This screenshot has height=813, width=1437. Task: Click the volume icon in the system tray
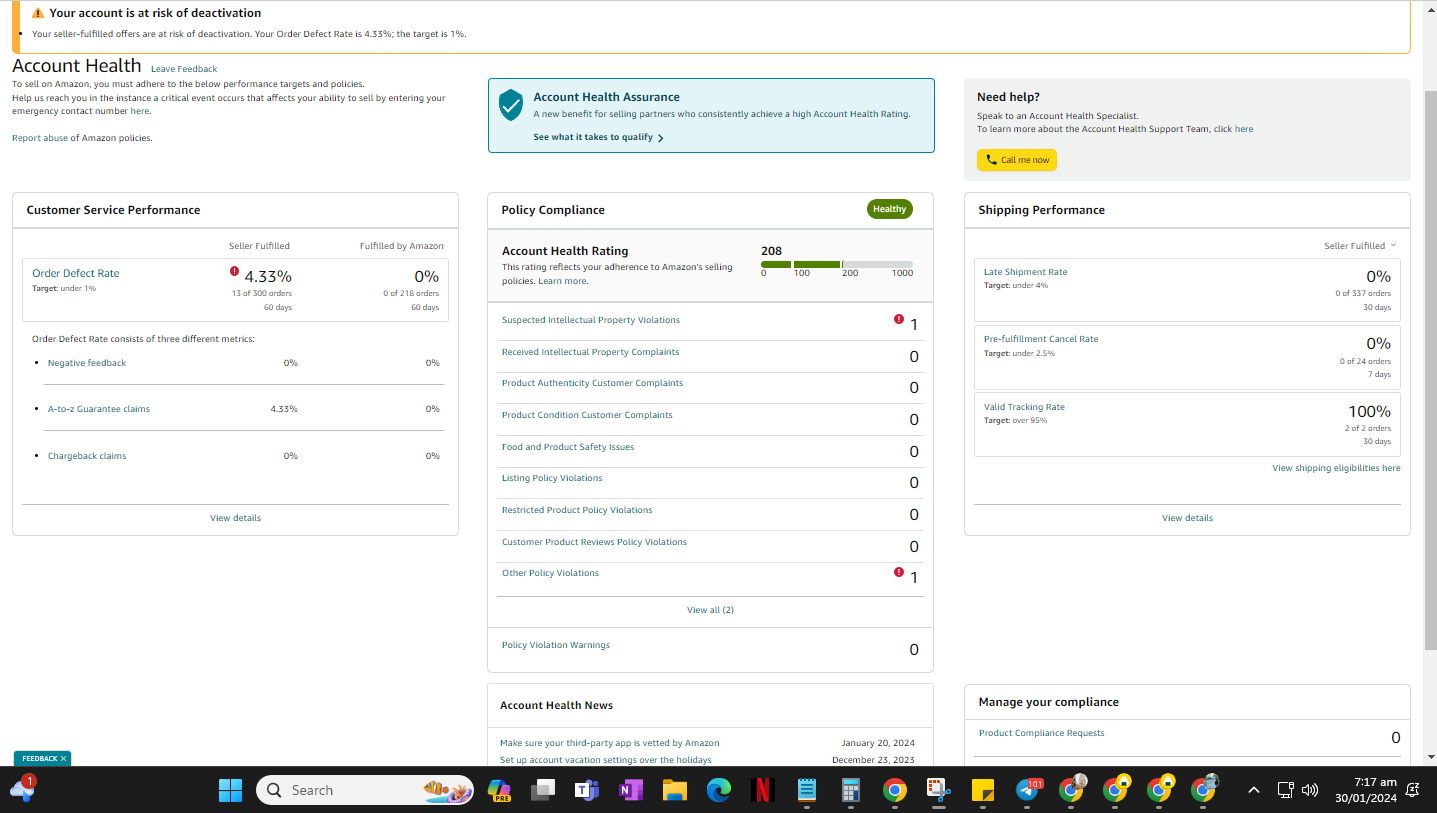tap(1310, 790)
